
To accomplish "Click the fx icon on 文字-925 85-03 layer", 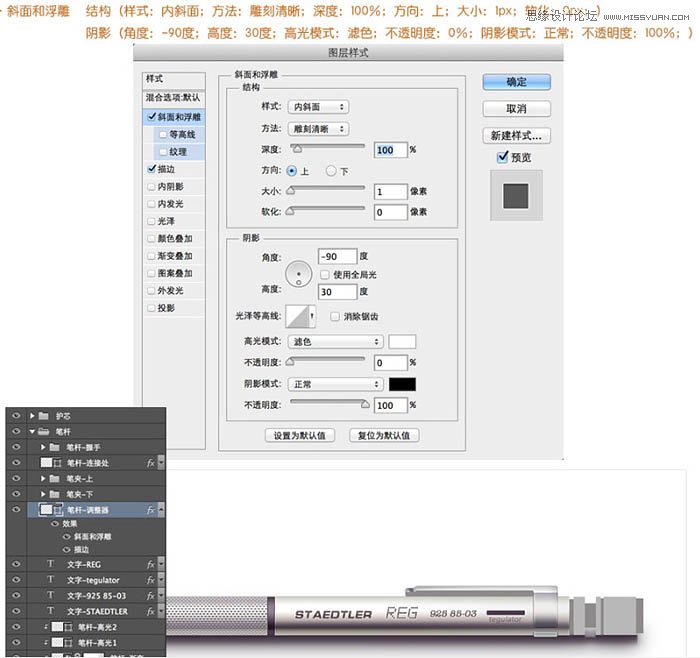I will point(151,596).
